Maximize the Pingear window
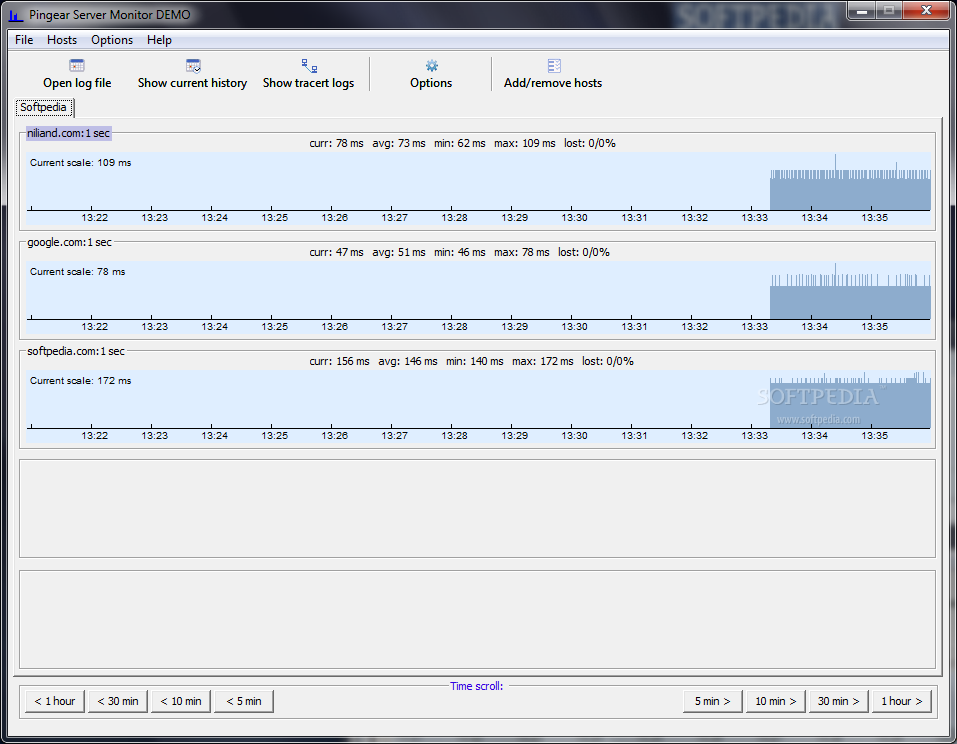 tap(889, 10)
